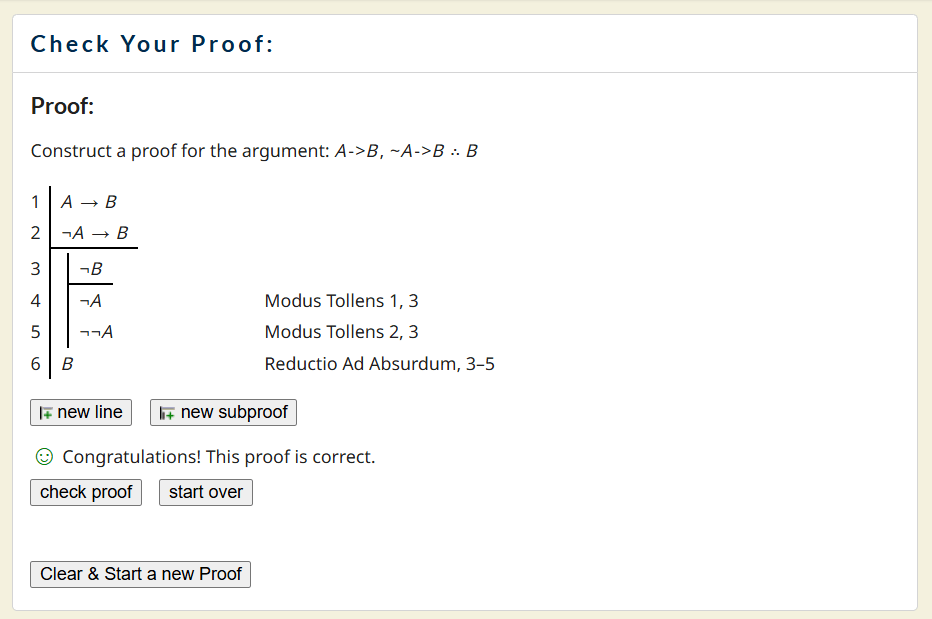Click the Check Your Proof heading

tap(152, 44)
